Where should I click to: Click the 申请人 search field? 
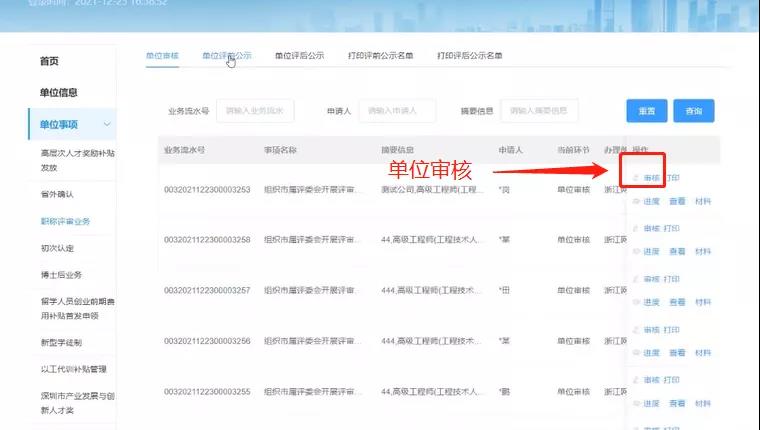click(400, 111)
